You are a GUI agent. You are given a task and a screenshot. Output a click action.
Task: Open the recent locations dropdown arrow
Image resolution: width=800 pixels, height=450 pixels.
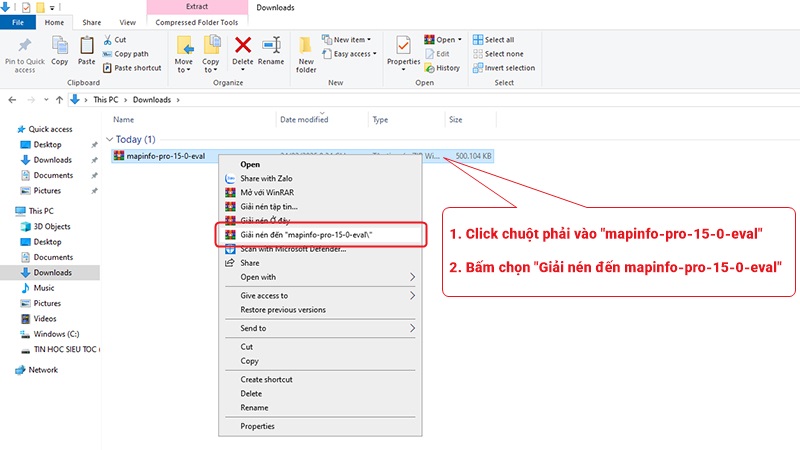46,100
